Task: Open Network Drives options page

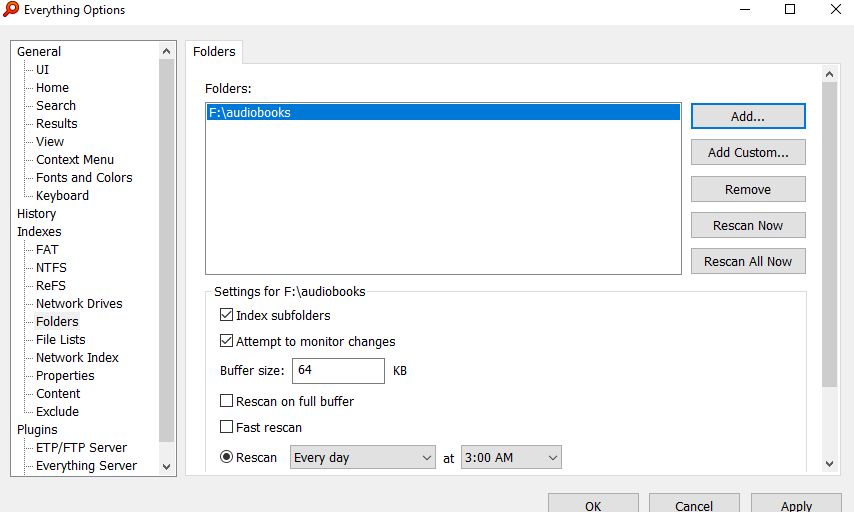Action: (x=79, y=303)
